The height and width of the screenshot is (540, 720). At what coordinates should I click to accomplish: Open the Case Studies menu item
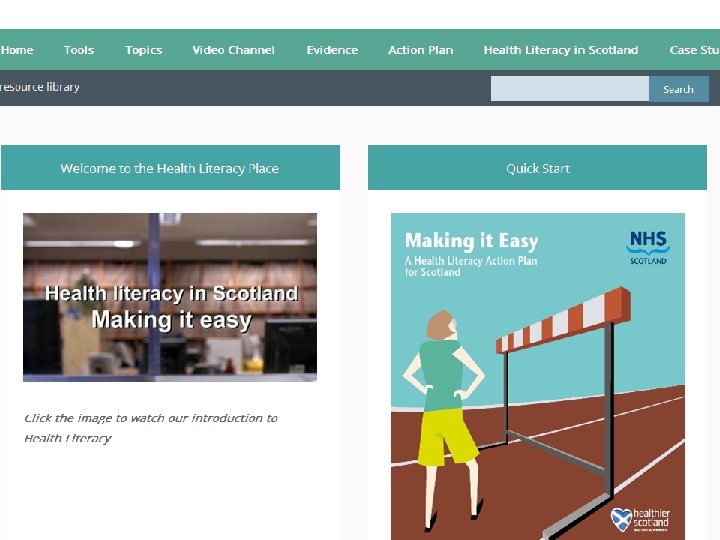point(694,50)
